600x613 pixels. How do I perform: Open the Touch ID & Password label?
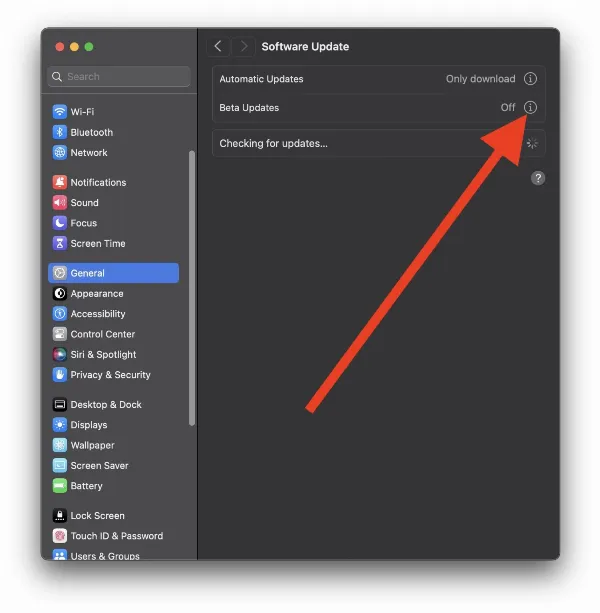point(116,536)
